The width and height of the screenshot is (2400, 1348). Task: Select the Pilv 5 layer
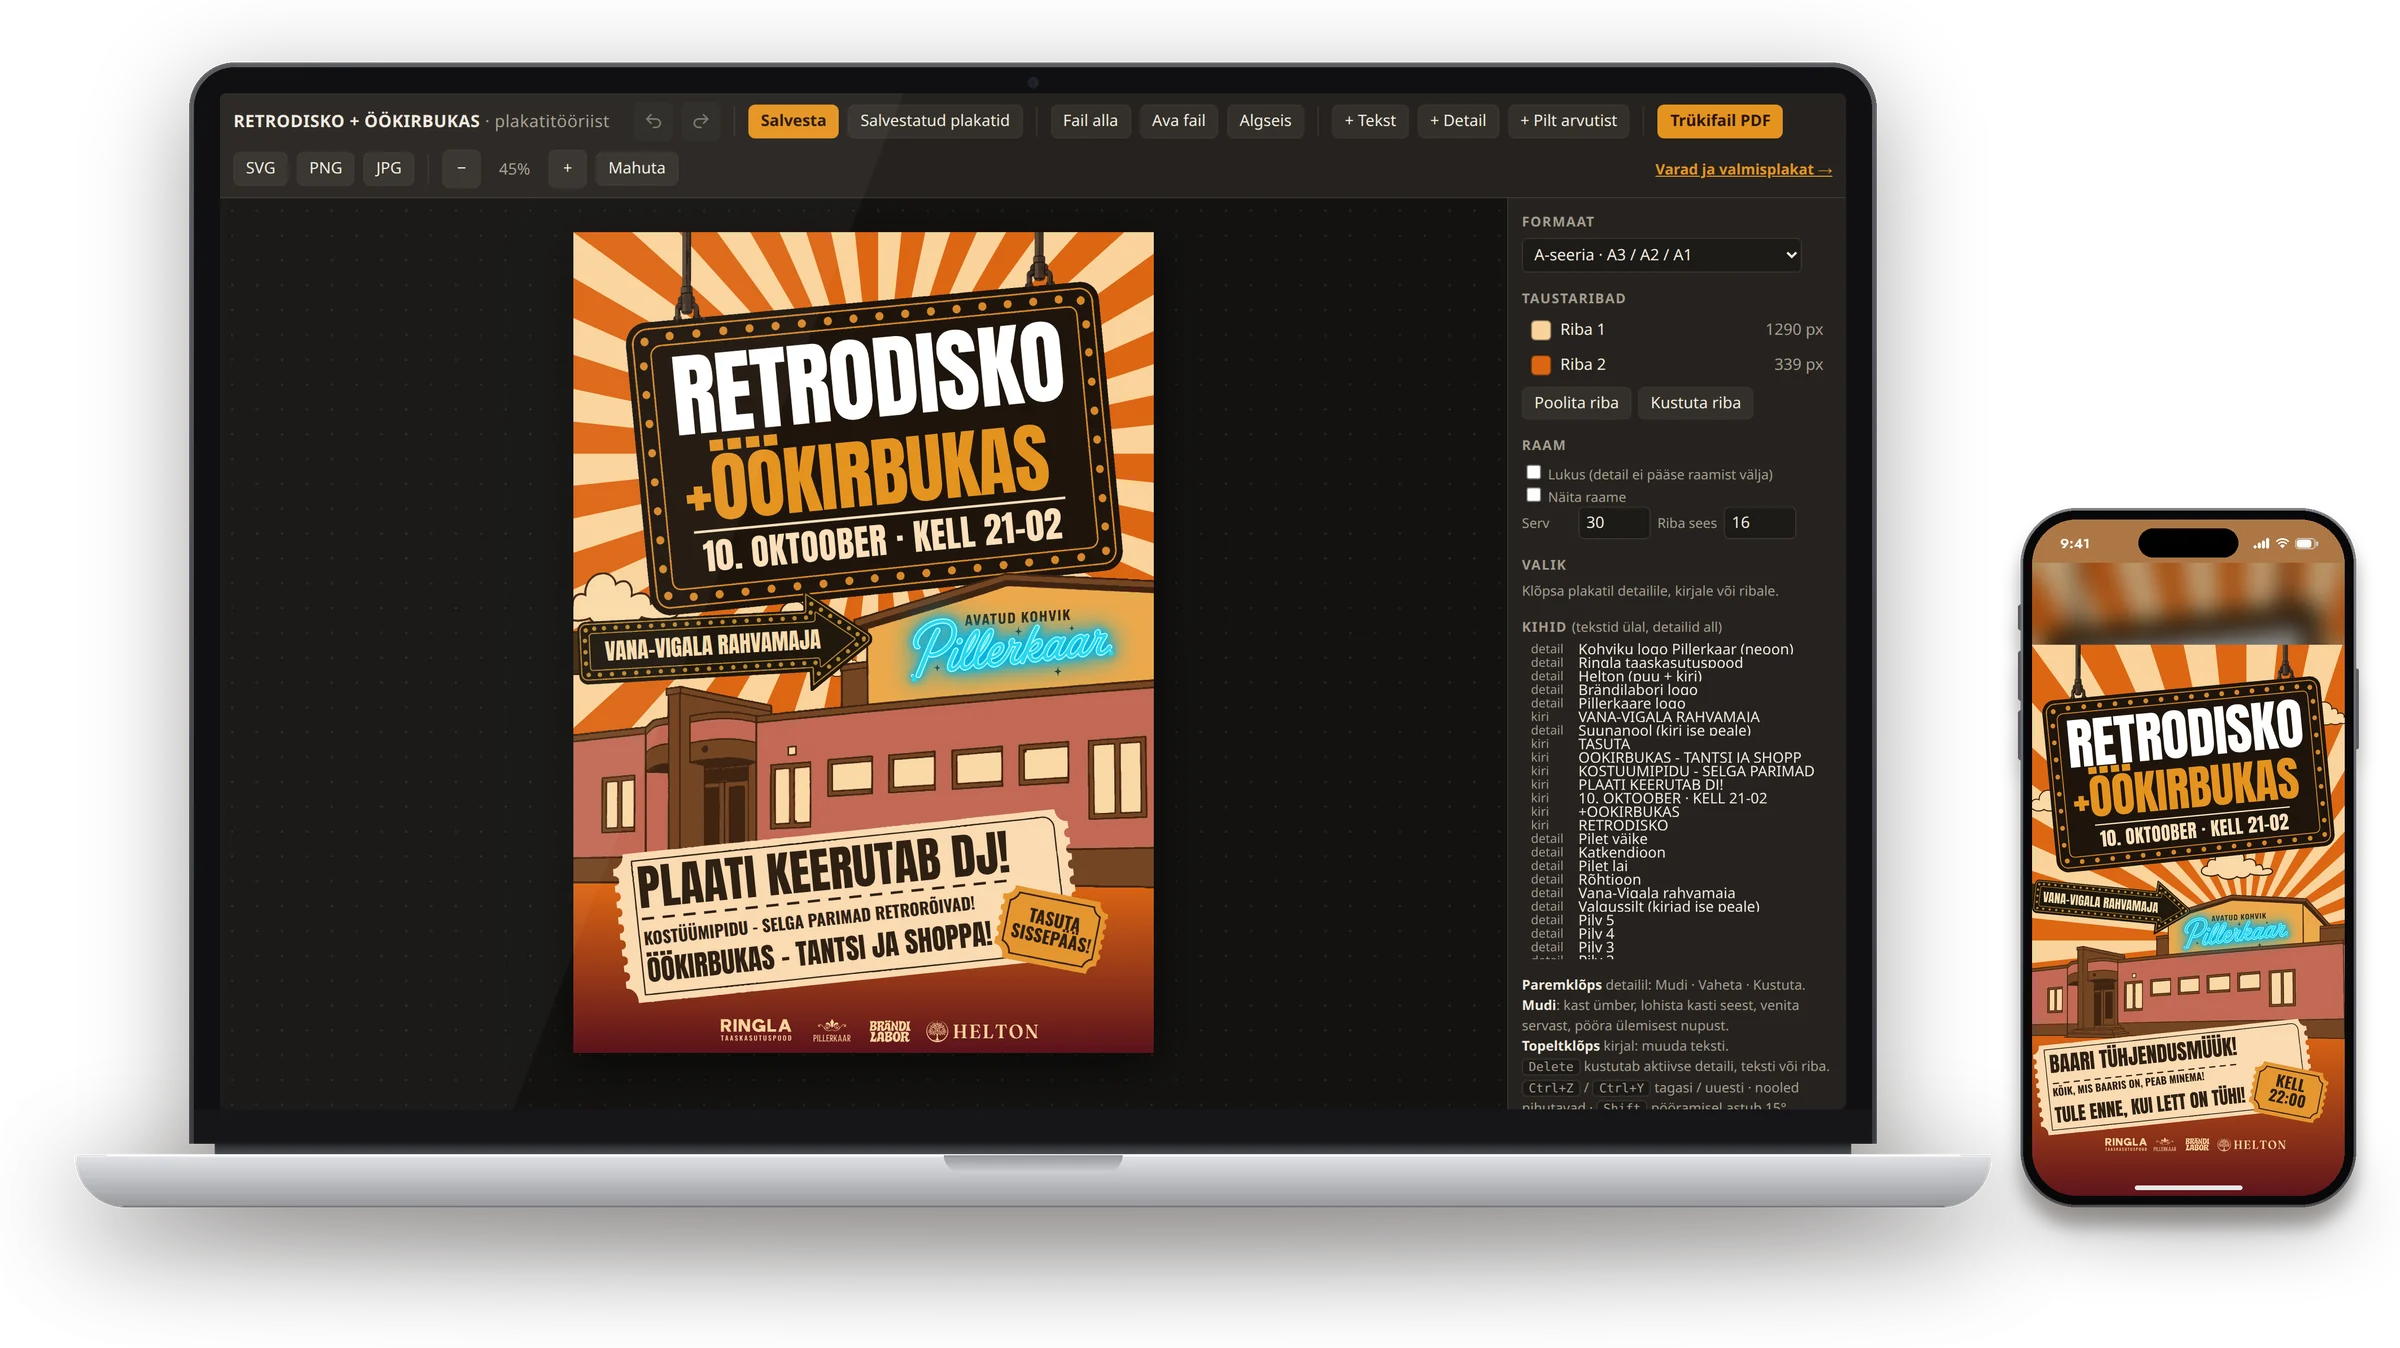pyautogui.click(x=1674, y=920)
